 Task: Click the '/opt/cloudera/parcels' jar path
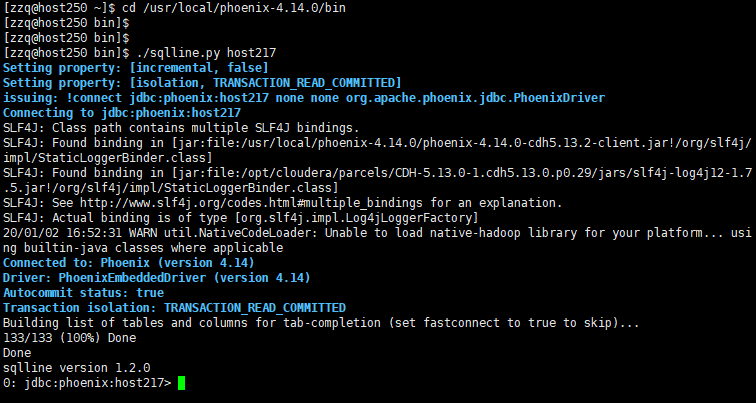[x=450, y=172]
